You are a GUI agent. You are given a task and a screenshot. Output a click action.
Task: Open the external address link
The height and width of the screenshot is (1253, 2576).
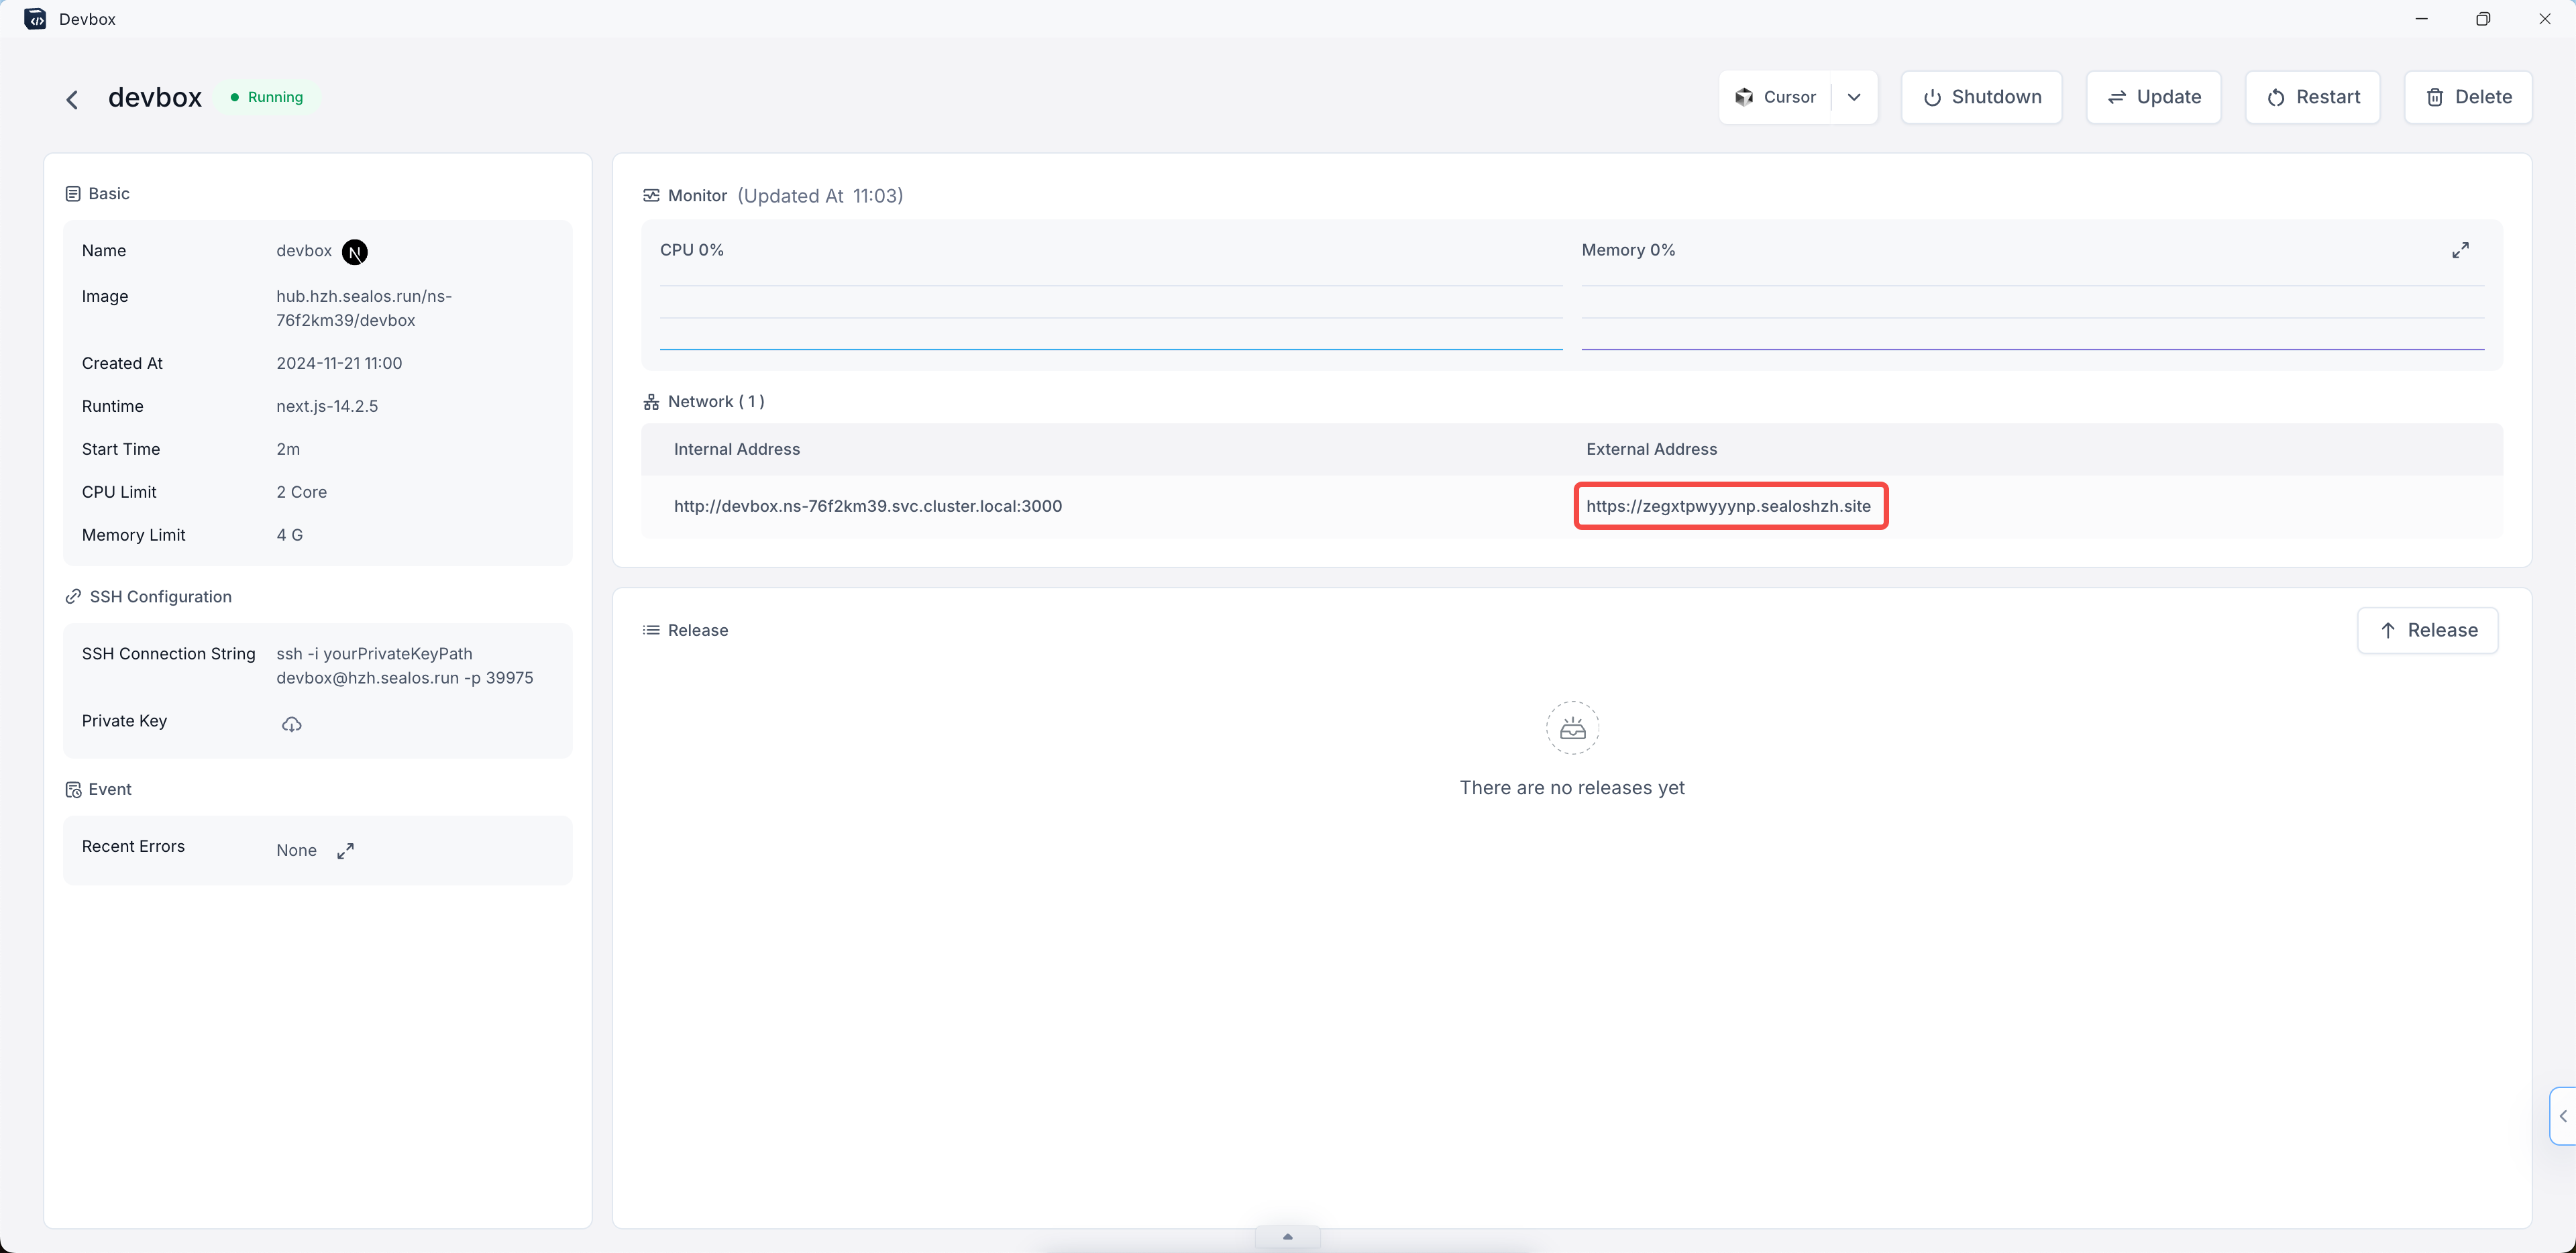1728,506
